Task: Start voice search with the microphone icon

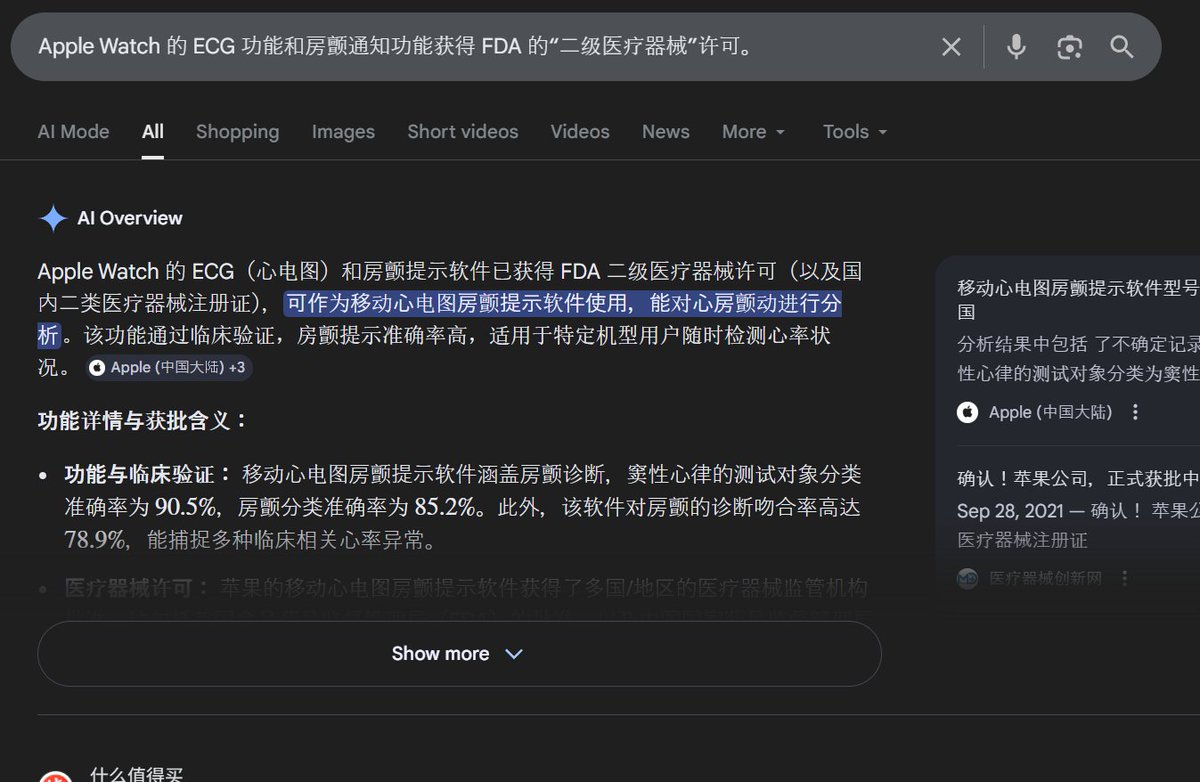Action: [1016, 47]
